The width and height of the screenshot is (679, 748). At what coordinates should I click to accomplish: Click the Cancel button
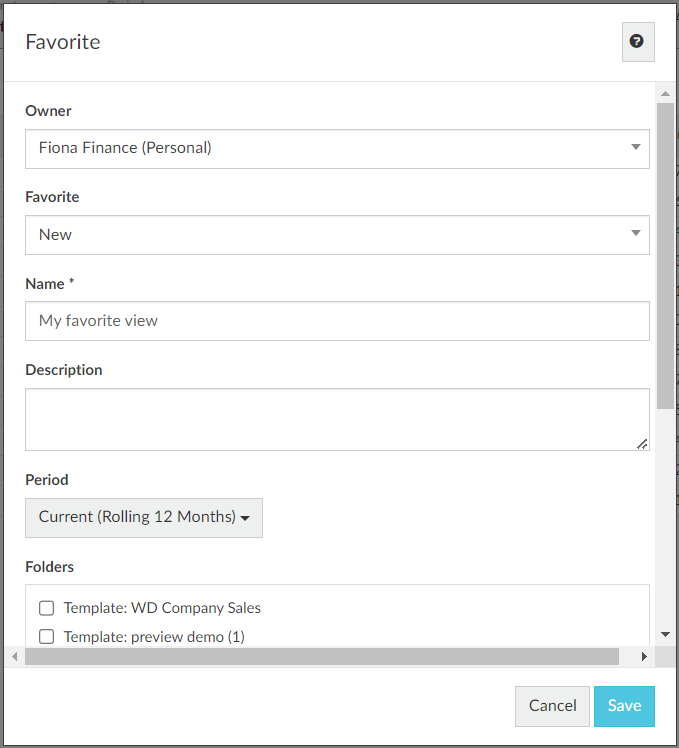552,706
